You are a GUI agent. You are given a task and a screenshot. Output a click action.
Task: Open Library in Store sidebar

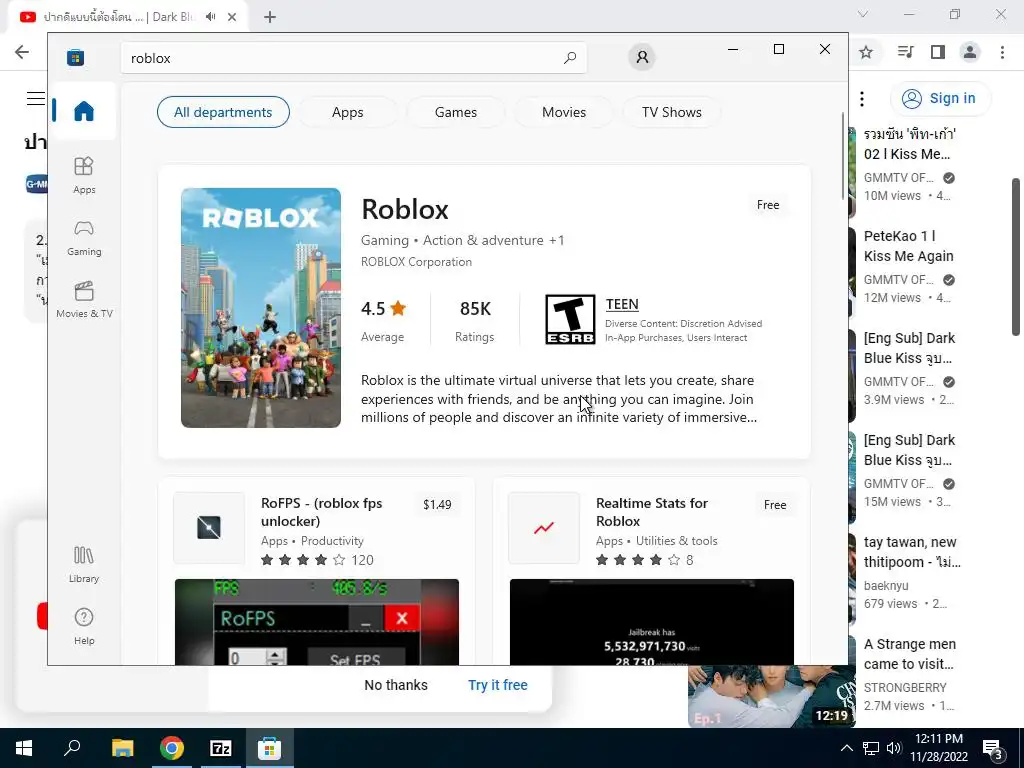coord(84,565)
